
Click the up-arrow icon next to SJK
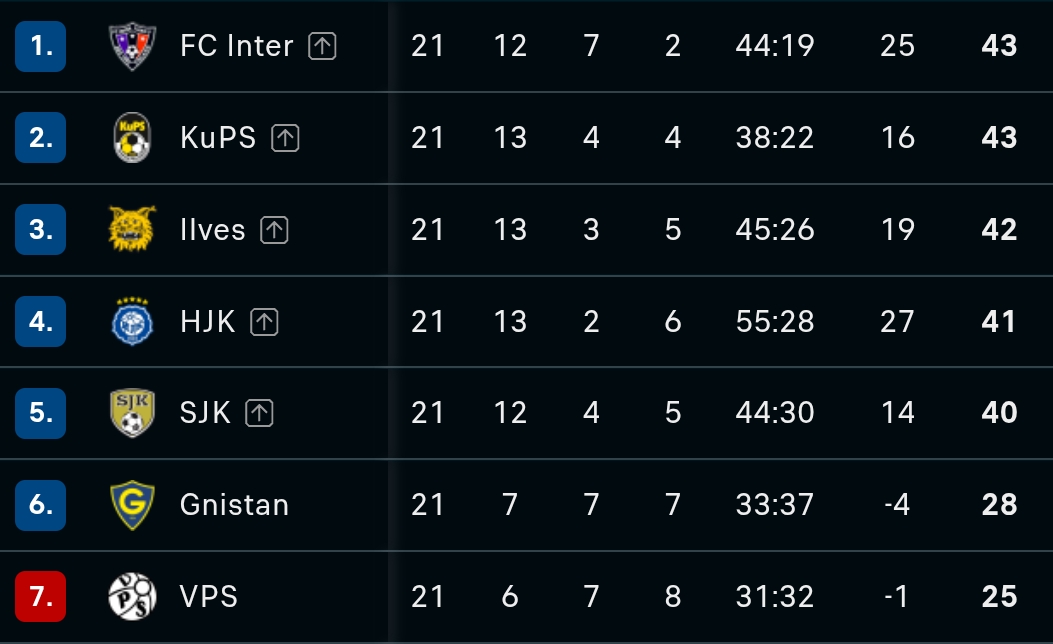(x=259, y=413)
